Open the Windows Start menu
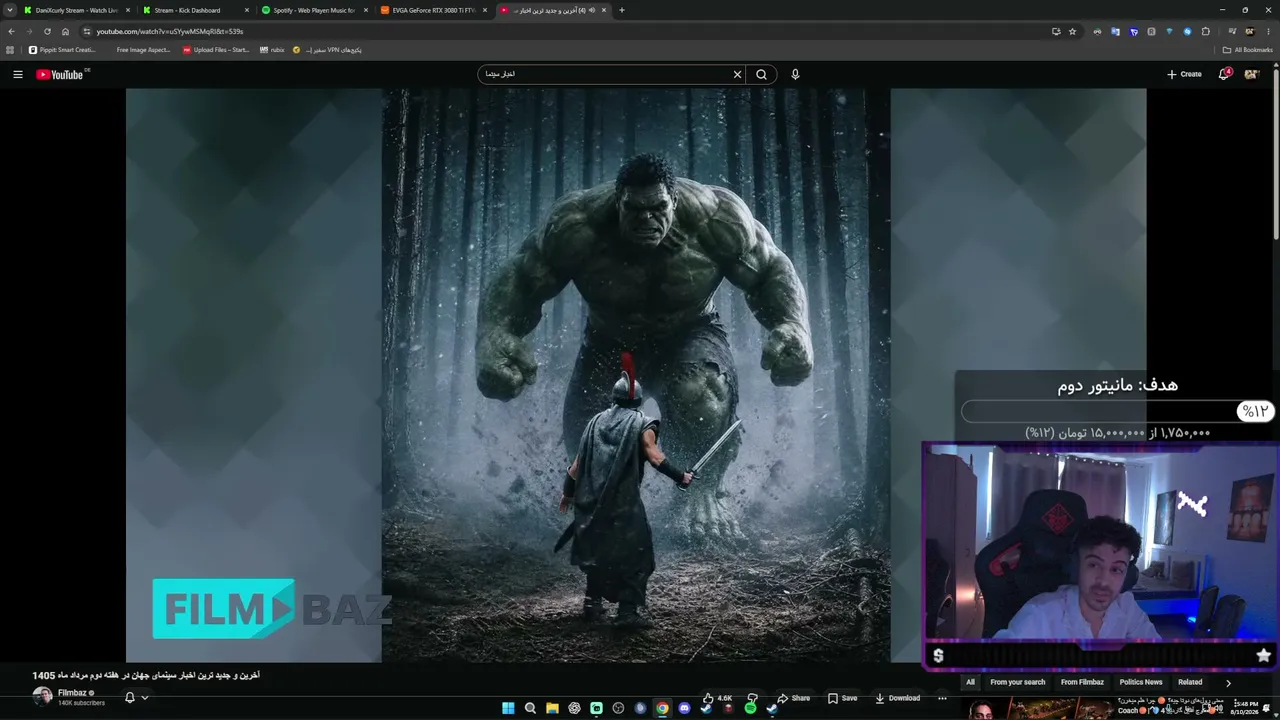The height and width of the screenshot is (720, 1280). (x=508, y=708)
